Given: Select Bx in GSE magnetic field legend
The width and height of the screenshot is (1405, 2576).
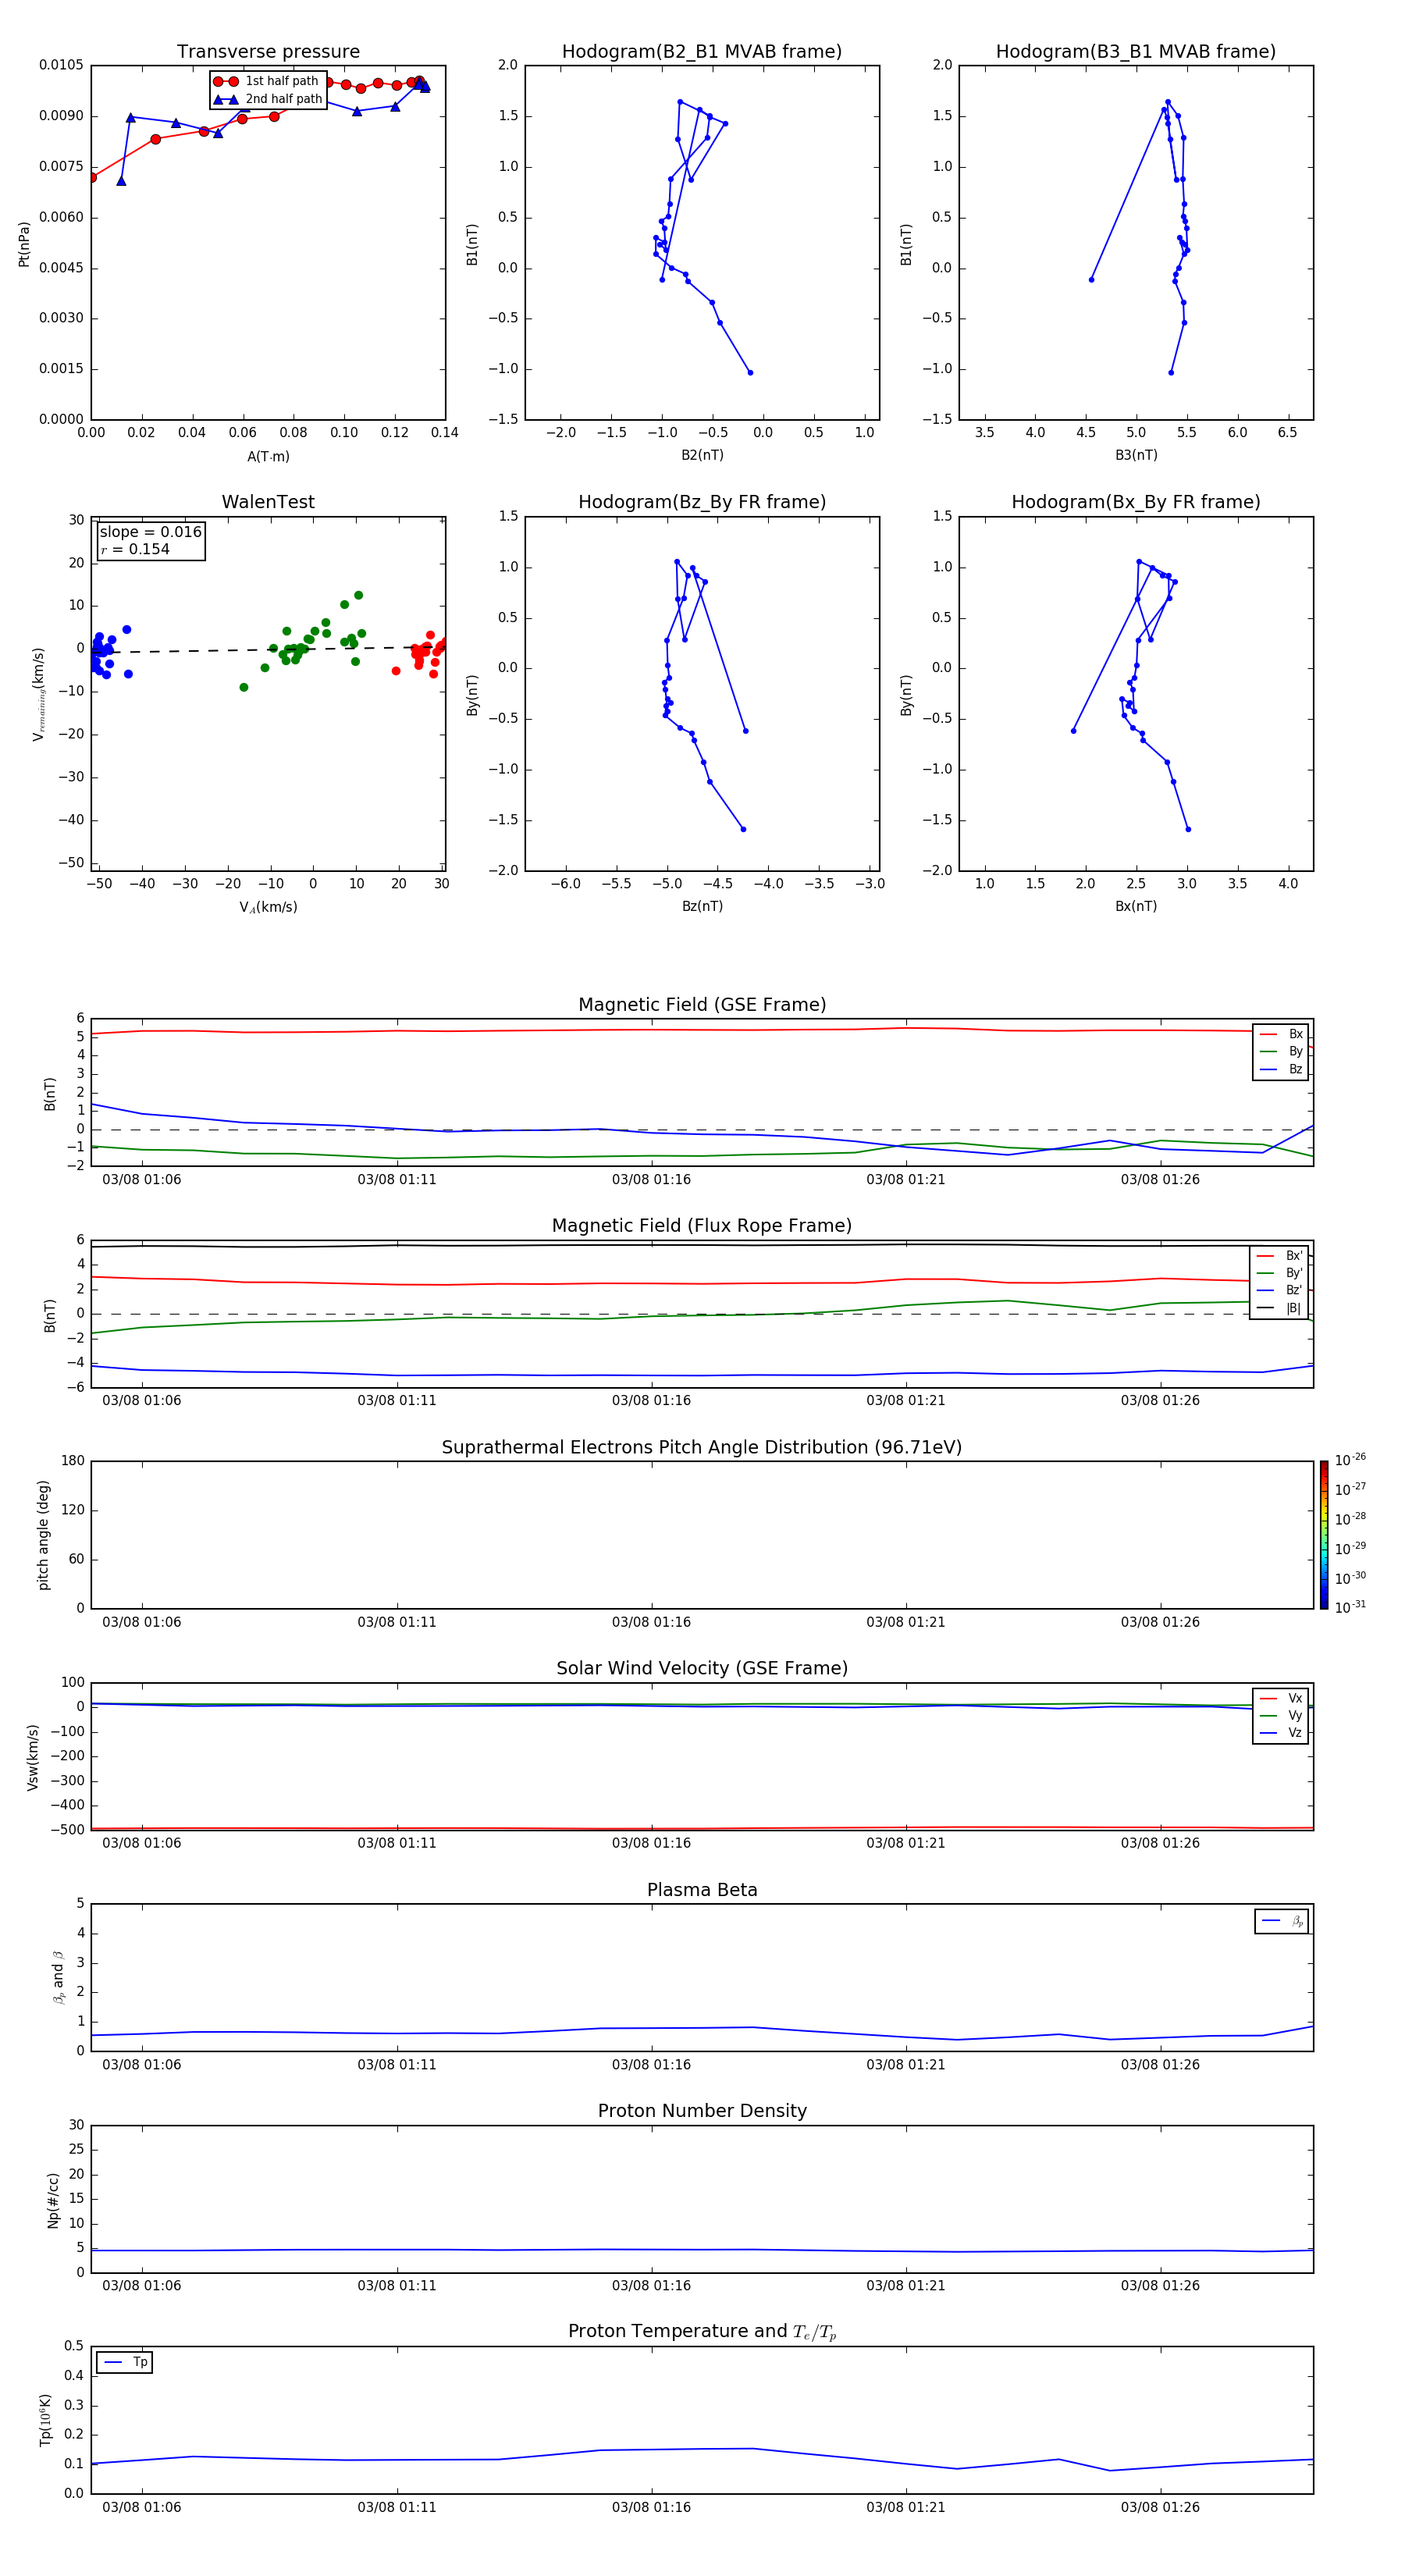Looking at the screenshot, I should point(1281,1034).
